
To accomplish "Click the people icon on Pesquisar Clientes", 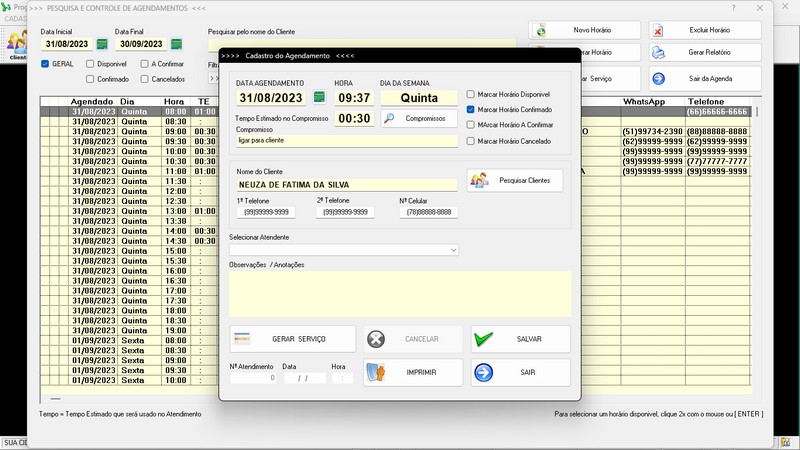I will 480,180.
